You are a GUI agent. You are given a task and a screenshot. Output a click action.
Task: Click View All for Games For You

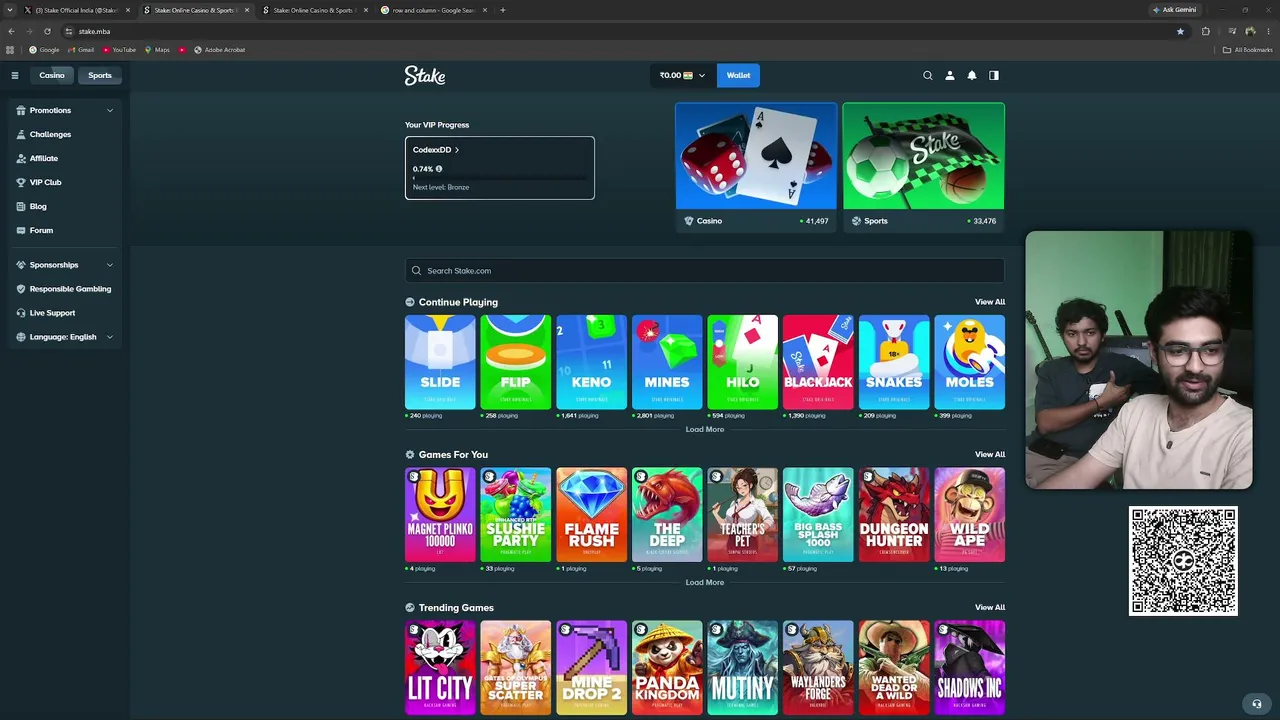point(990,455)
